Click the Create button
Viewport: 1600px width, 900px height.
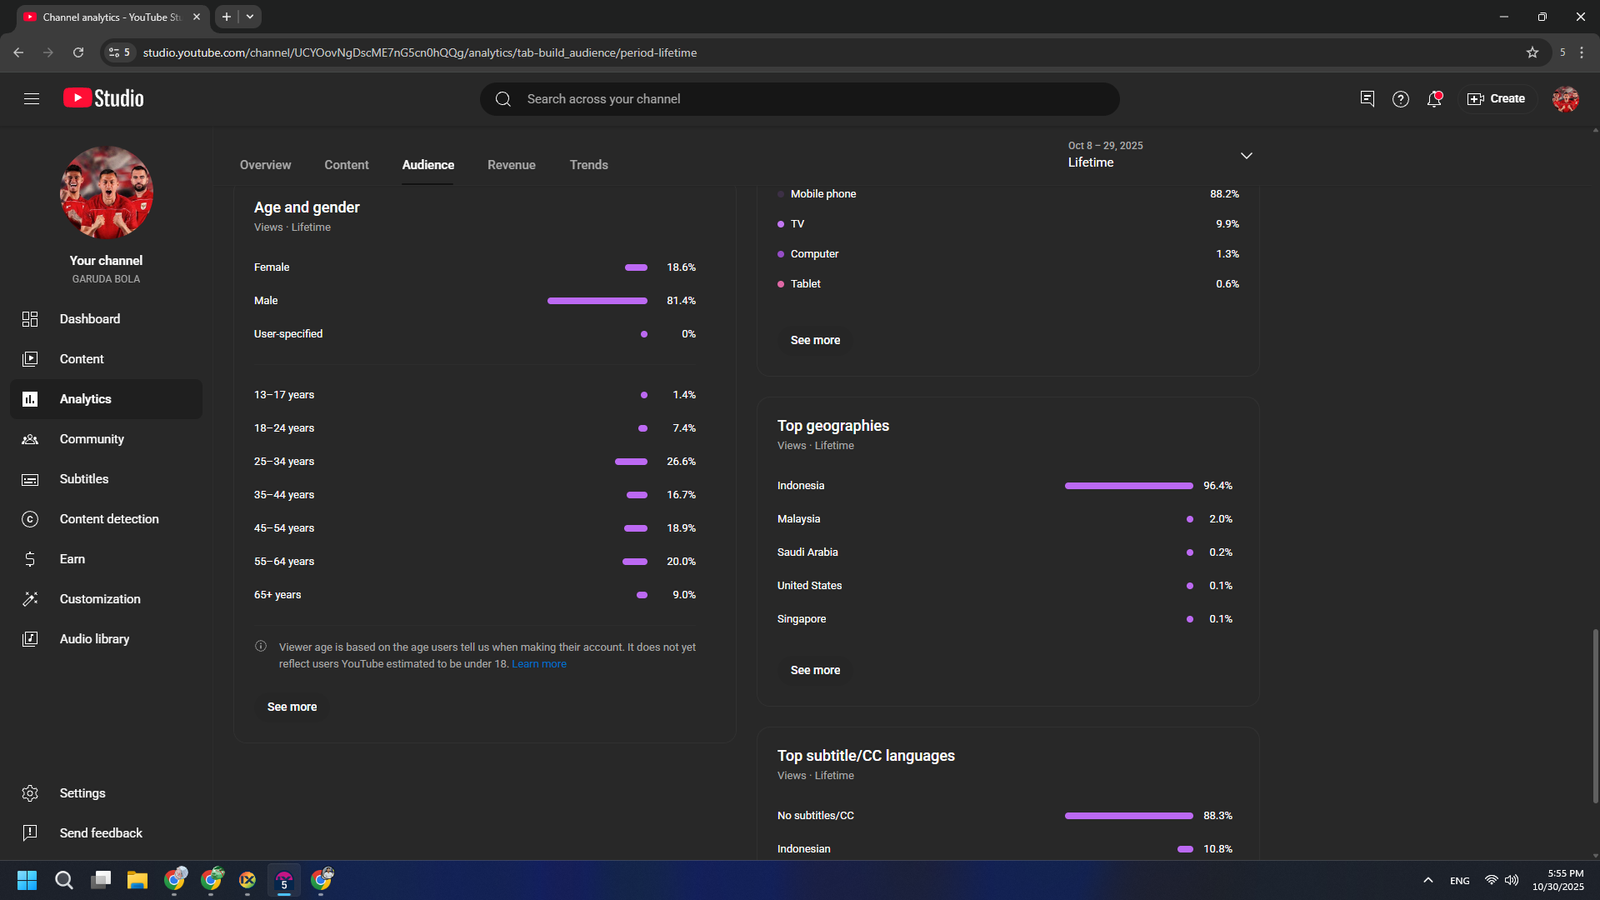1496,99
